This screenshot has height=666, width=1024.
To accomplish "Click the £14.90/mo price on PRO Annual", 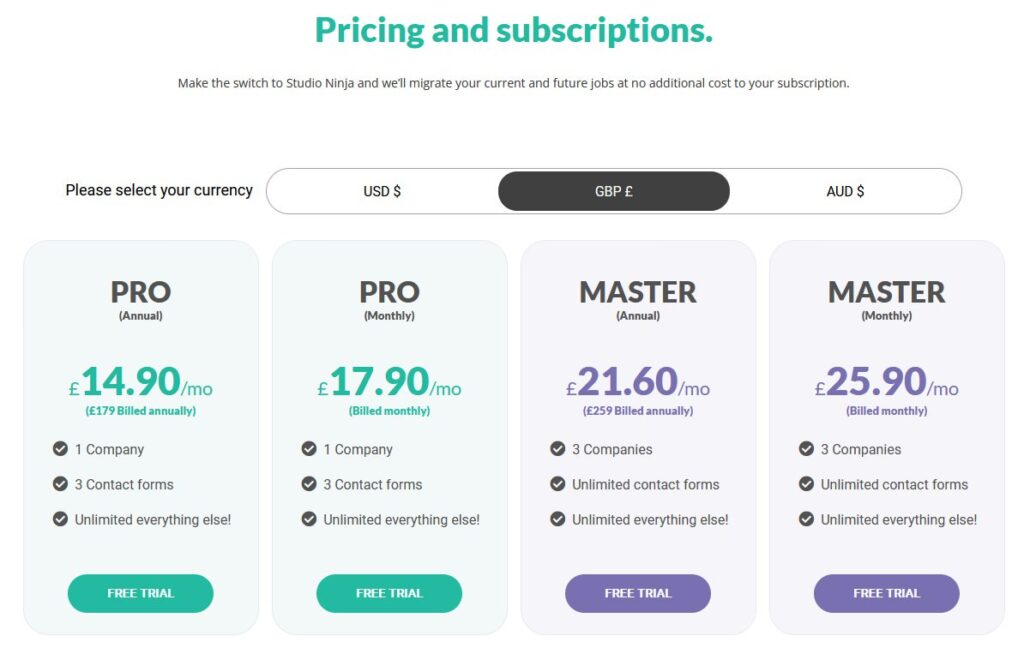I will point(140,381).
